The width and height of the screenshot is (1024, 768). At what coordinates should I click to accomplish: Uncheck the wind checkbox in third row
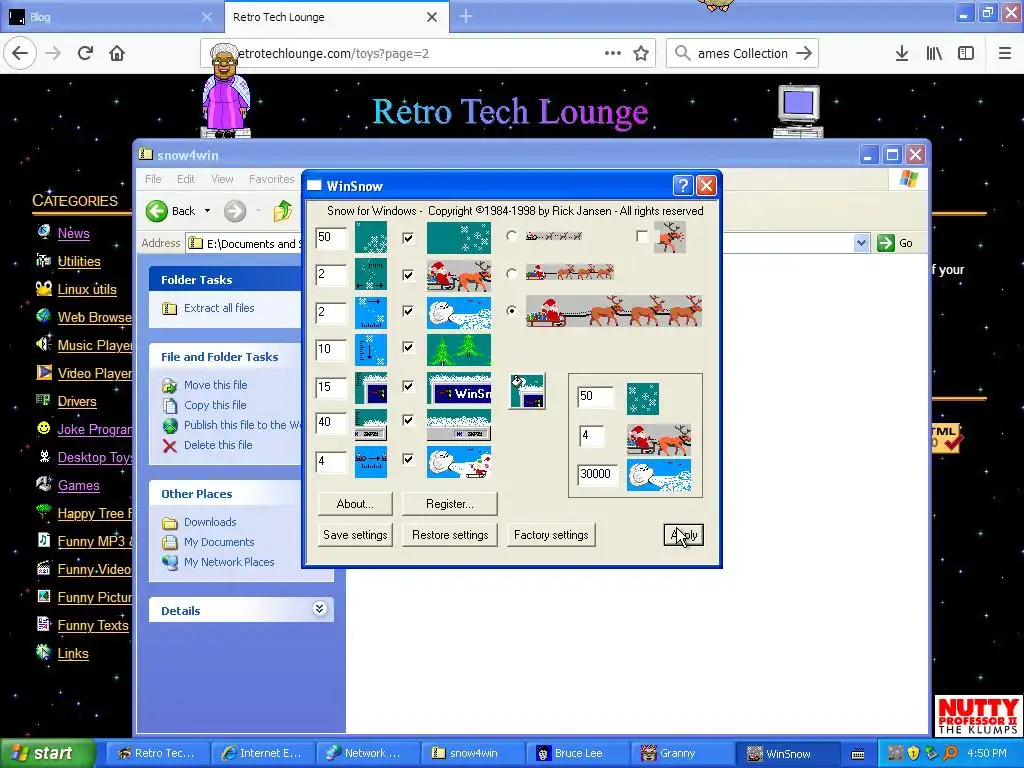[408, 312]
